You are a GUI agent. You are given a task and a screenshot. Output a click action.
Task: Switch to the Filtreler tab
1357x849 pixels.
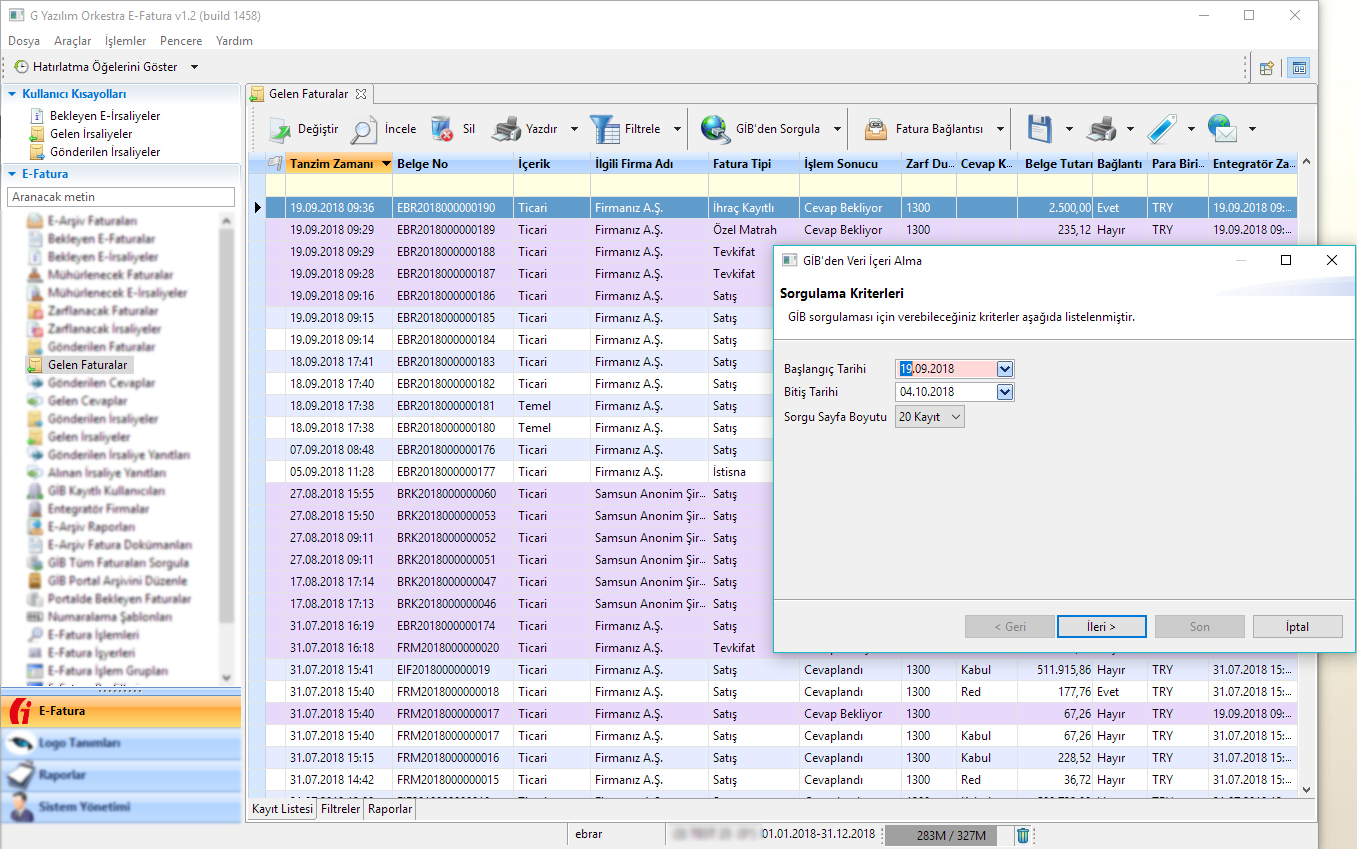340,809
